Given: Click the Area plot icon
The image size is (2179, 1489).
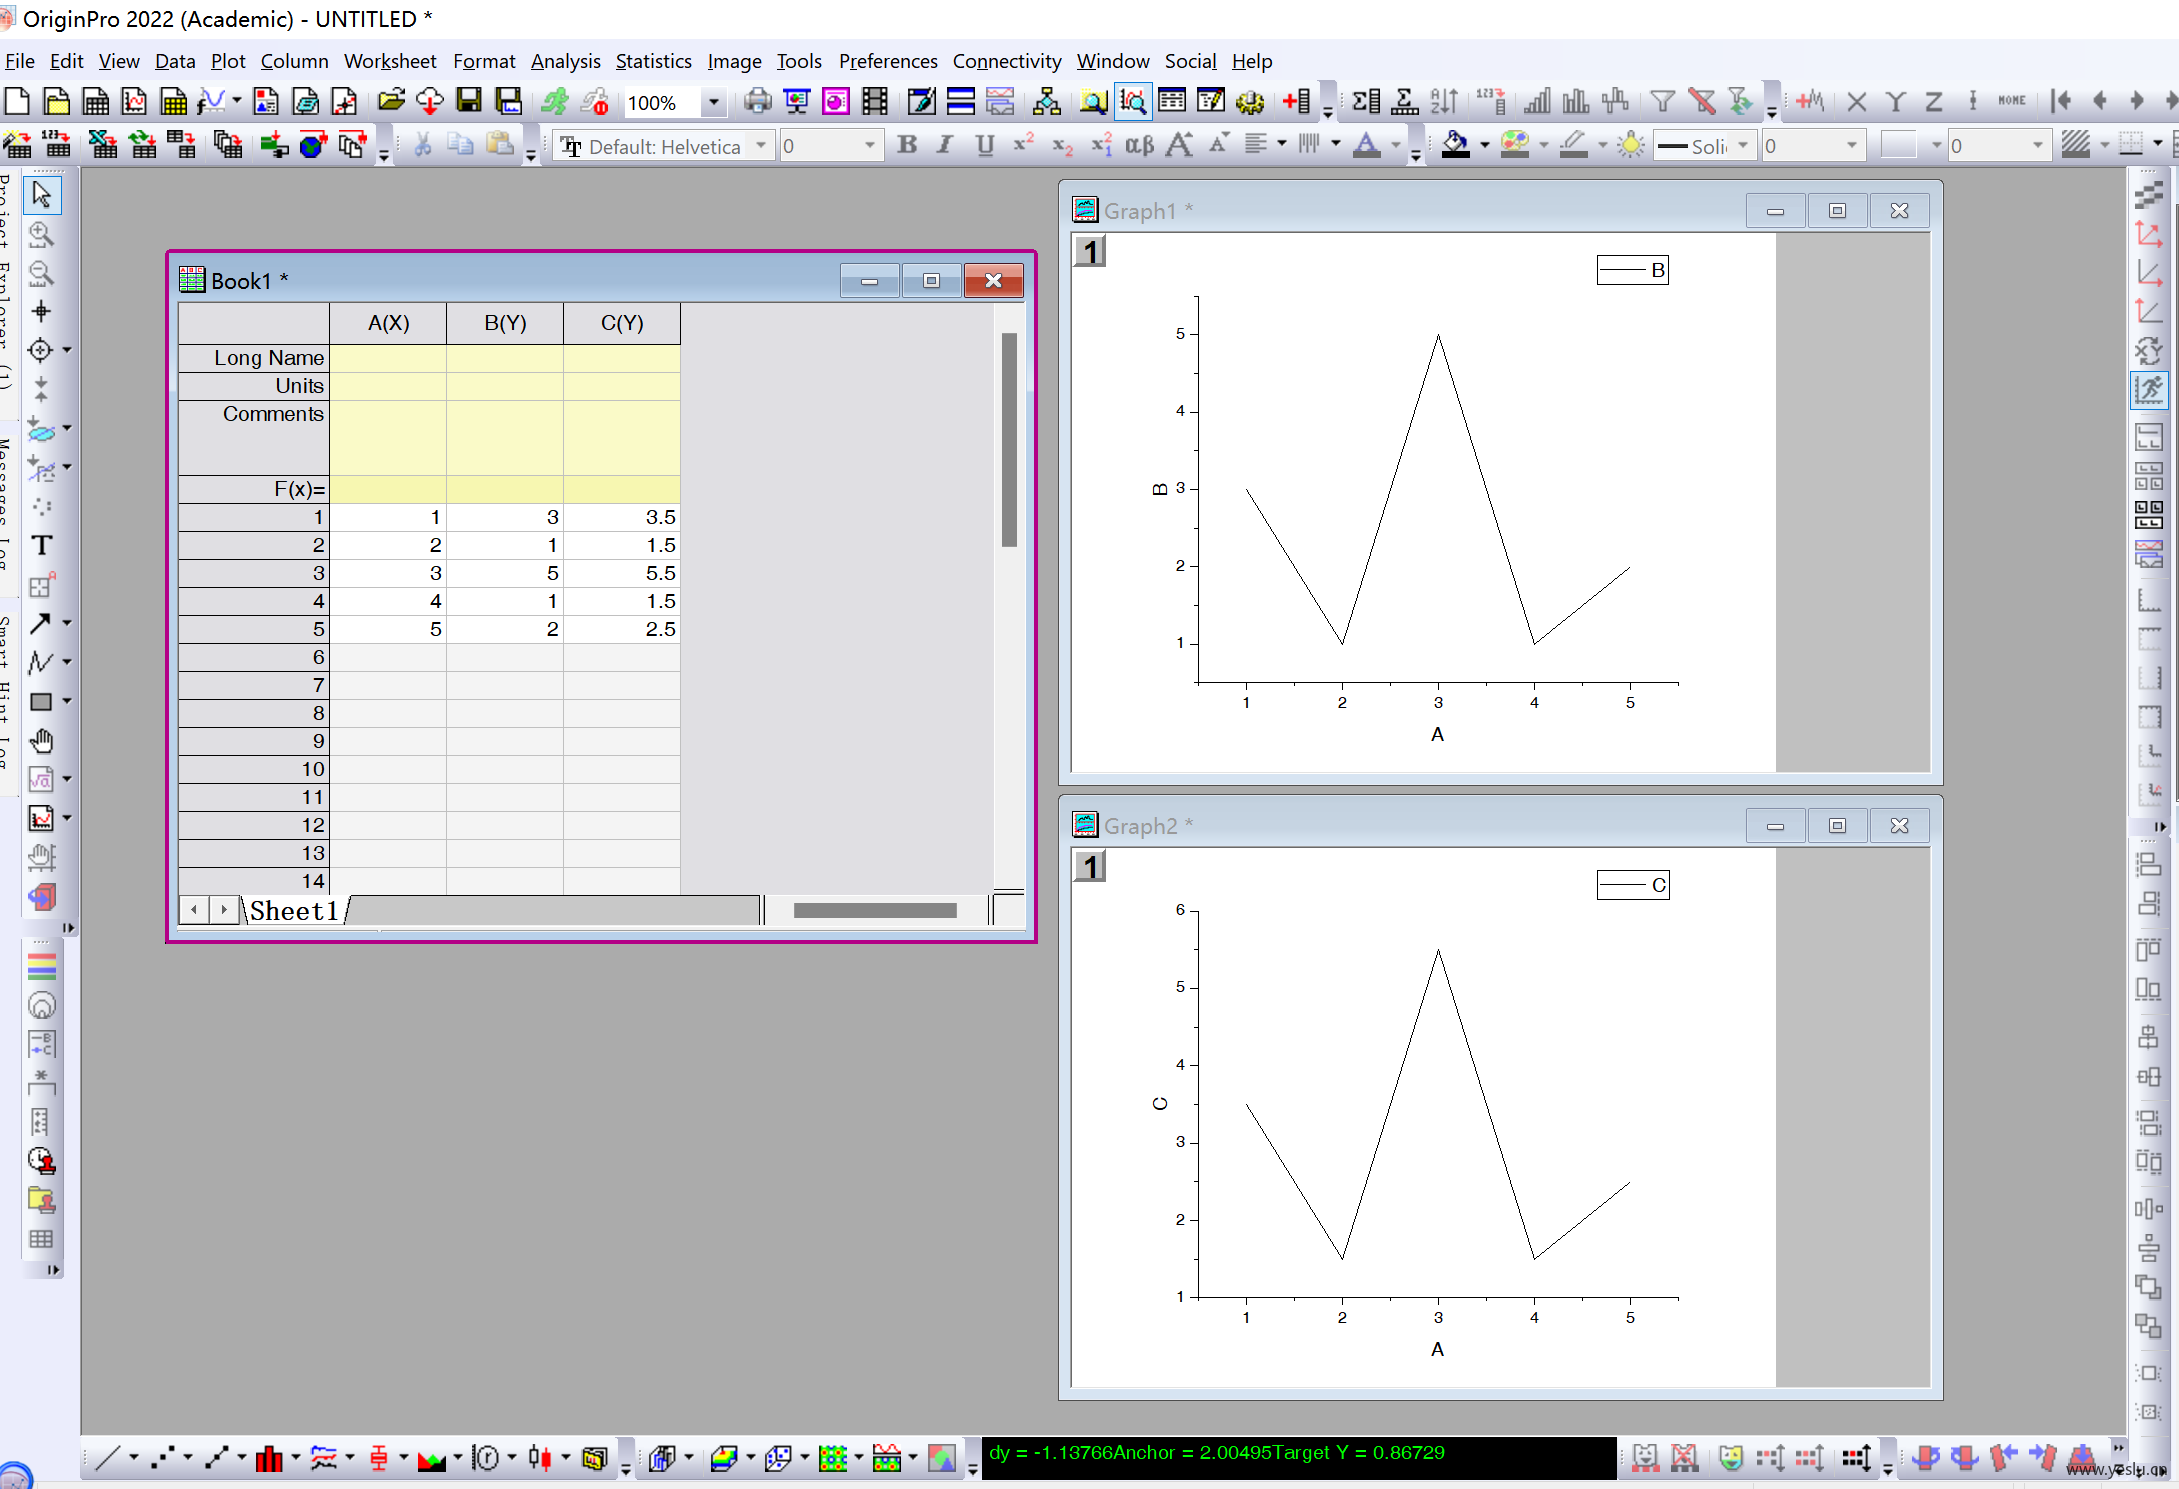Looking at the screenshot, I should [431, 1458].
